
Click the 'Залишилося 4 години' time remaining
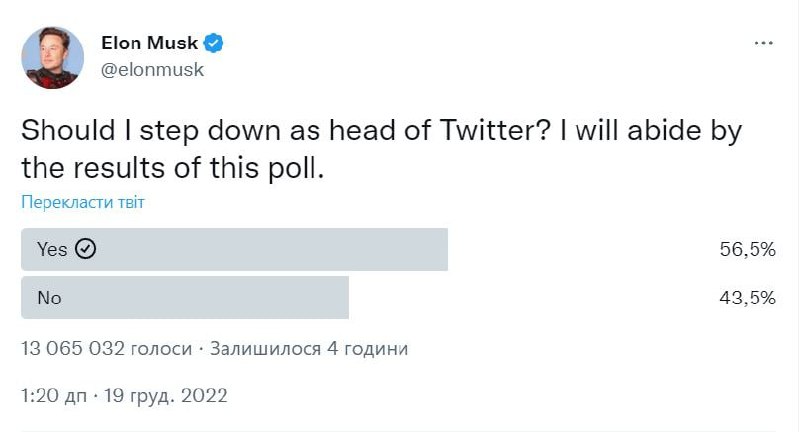(x=308, y=349)
